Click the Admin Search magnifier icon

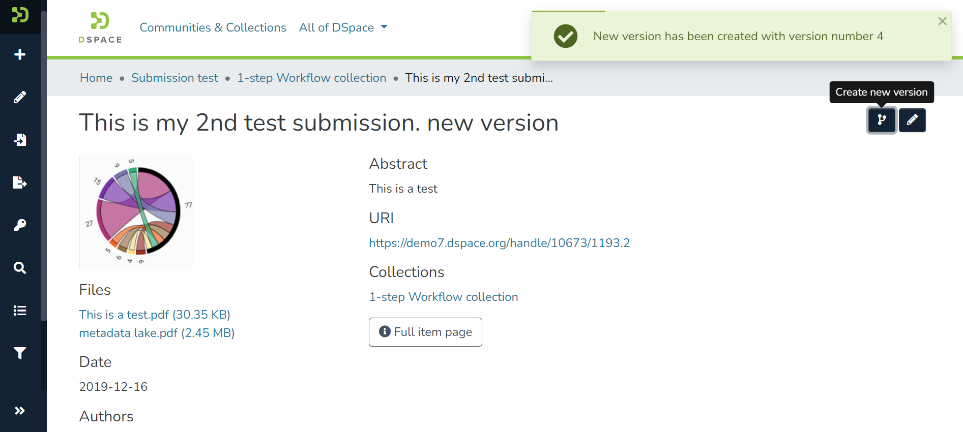pyautogui.click(x=19, y=268)
